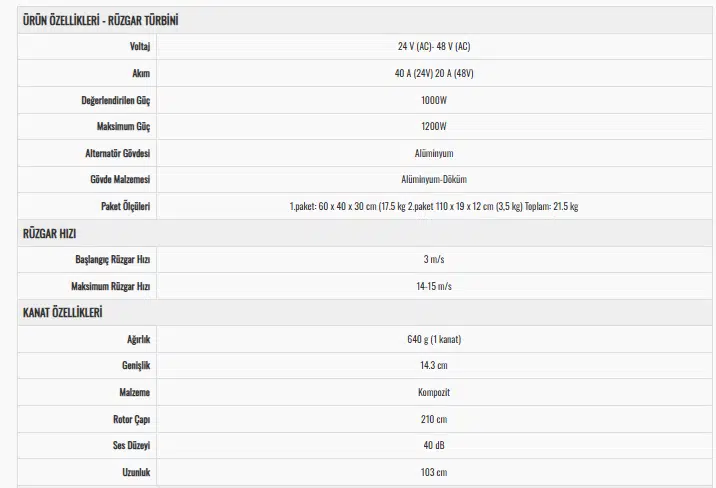
Task: Click the 'KANAT ÖZELLİKLERİ' section header
Action: [x=62, y=313]
